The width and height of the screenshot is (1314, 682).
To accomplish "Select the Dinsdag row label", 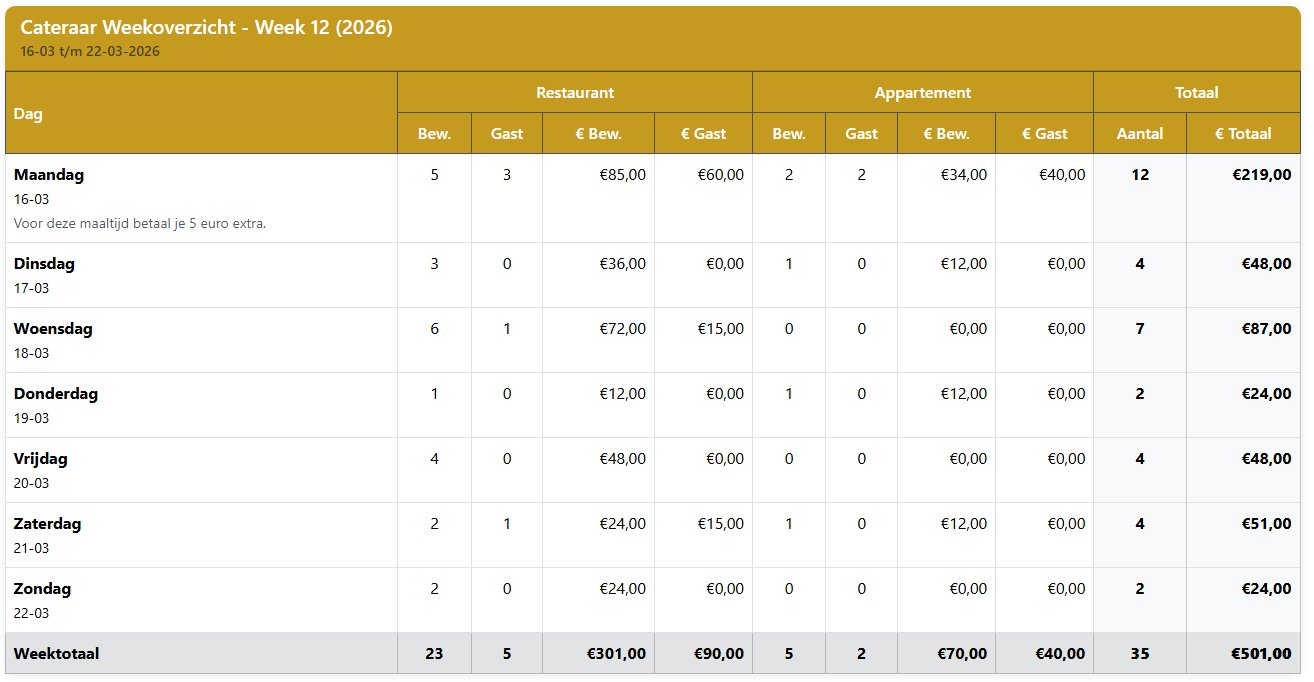I will tap(44, 265).
